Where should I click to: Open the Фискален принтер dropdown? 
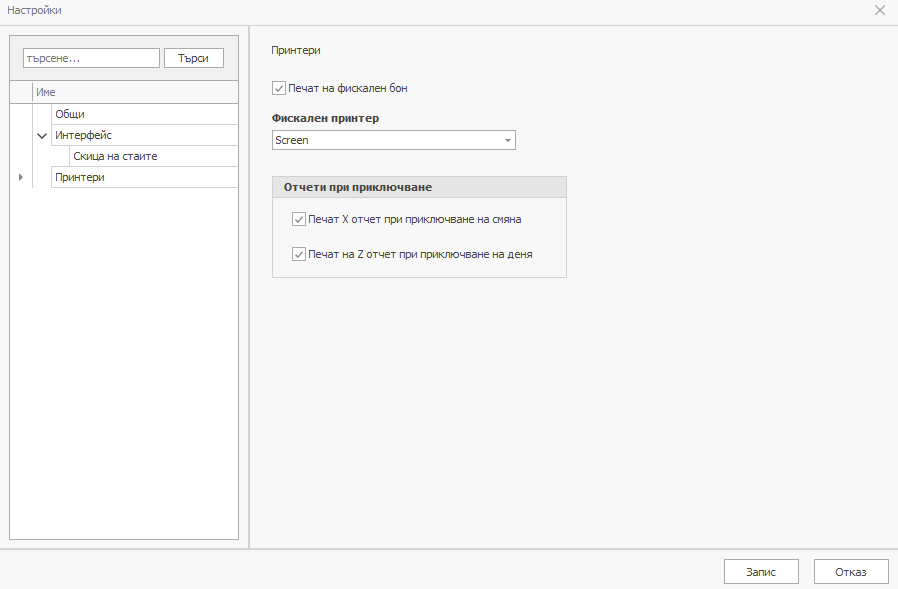[393, 140]
